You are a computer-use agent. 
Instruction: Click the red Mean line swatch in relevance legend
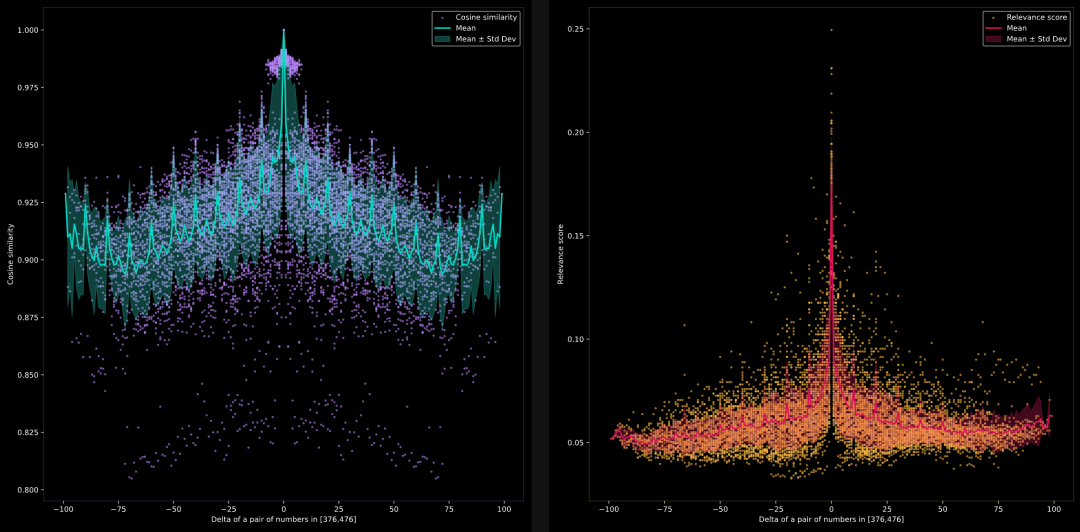[996, 28]
